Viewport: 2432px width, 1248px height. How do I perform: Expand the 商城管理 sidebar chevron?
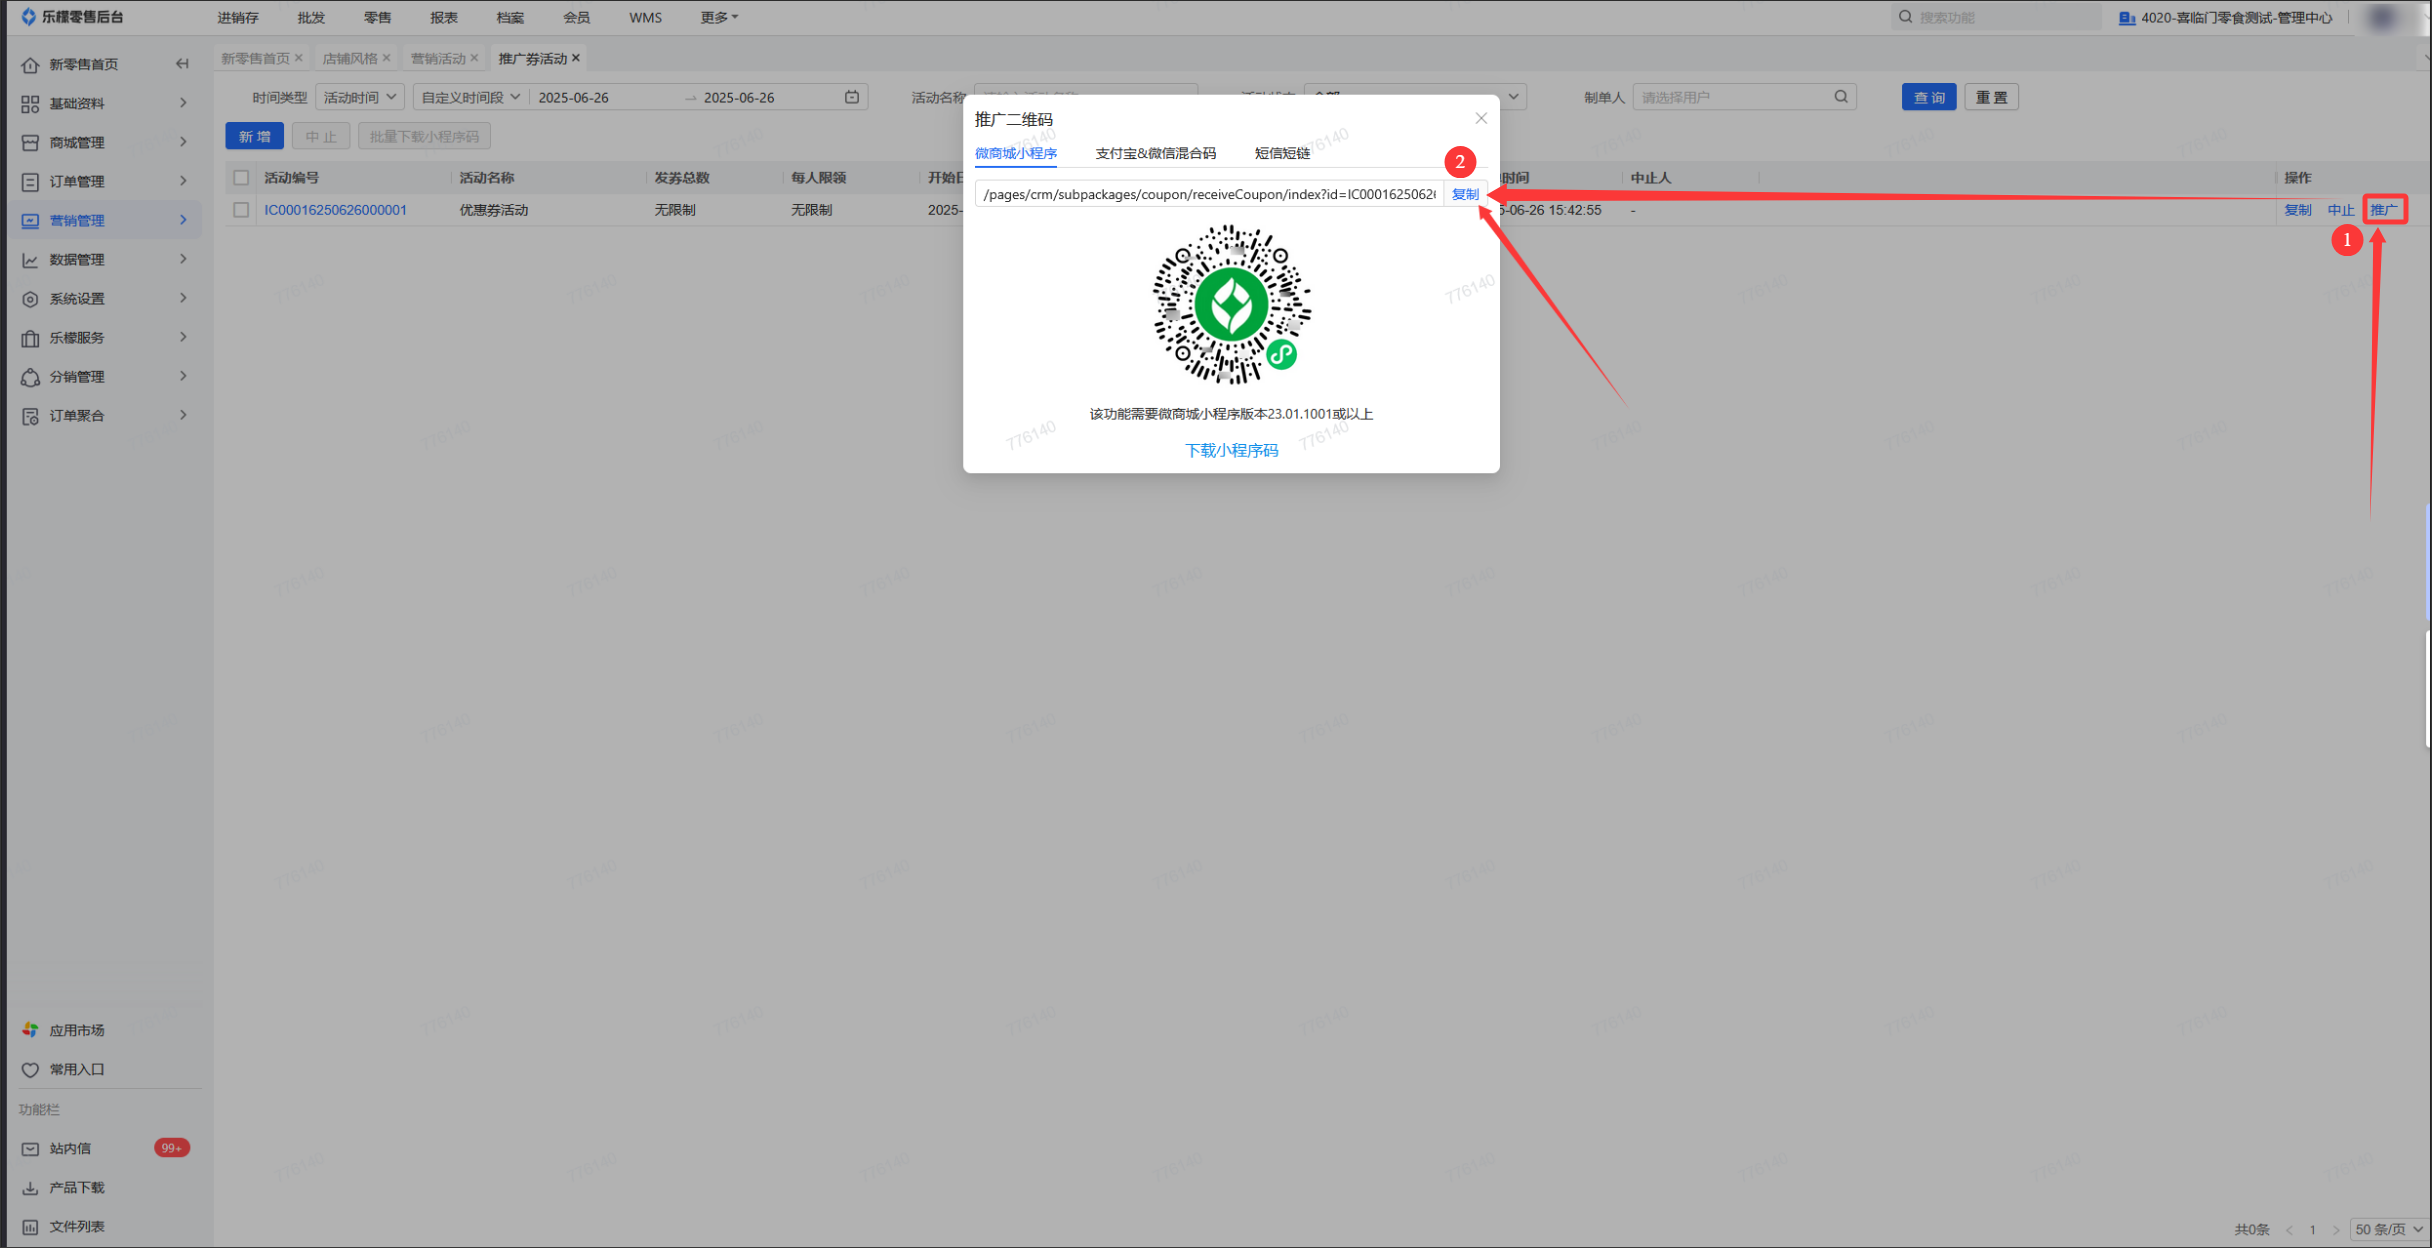(183, 142)
